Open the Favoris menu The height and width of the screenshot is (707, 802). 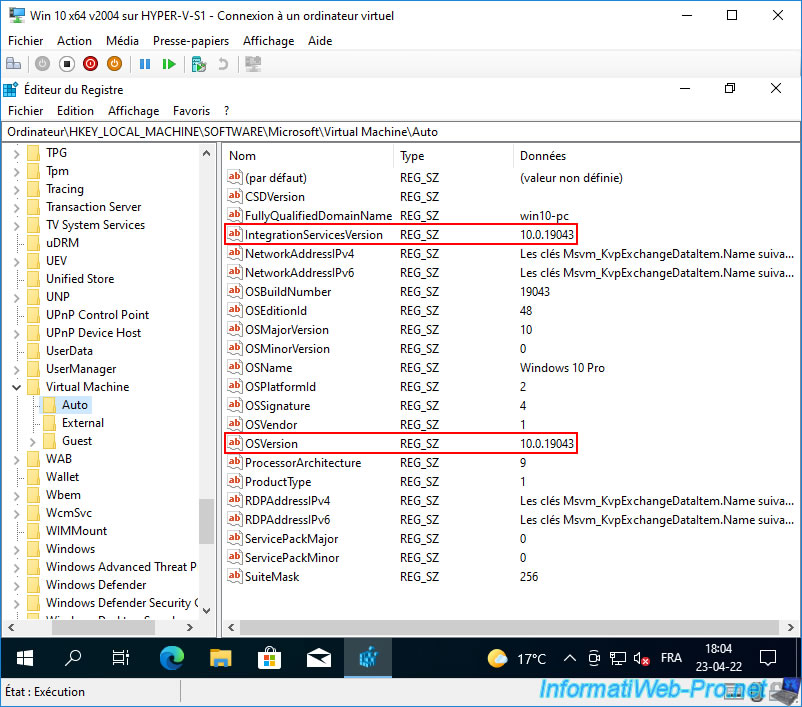coord(191,111)
